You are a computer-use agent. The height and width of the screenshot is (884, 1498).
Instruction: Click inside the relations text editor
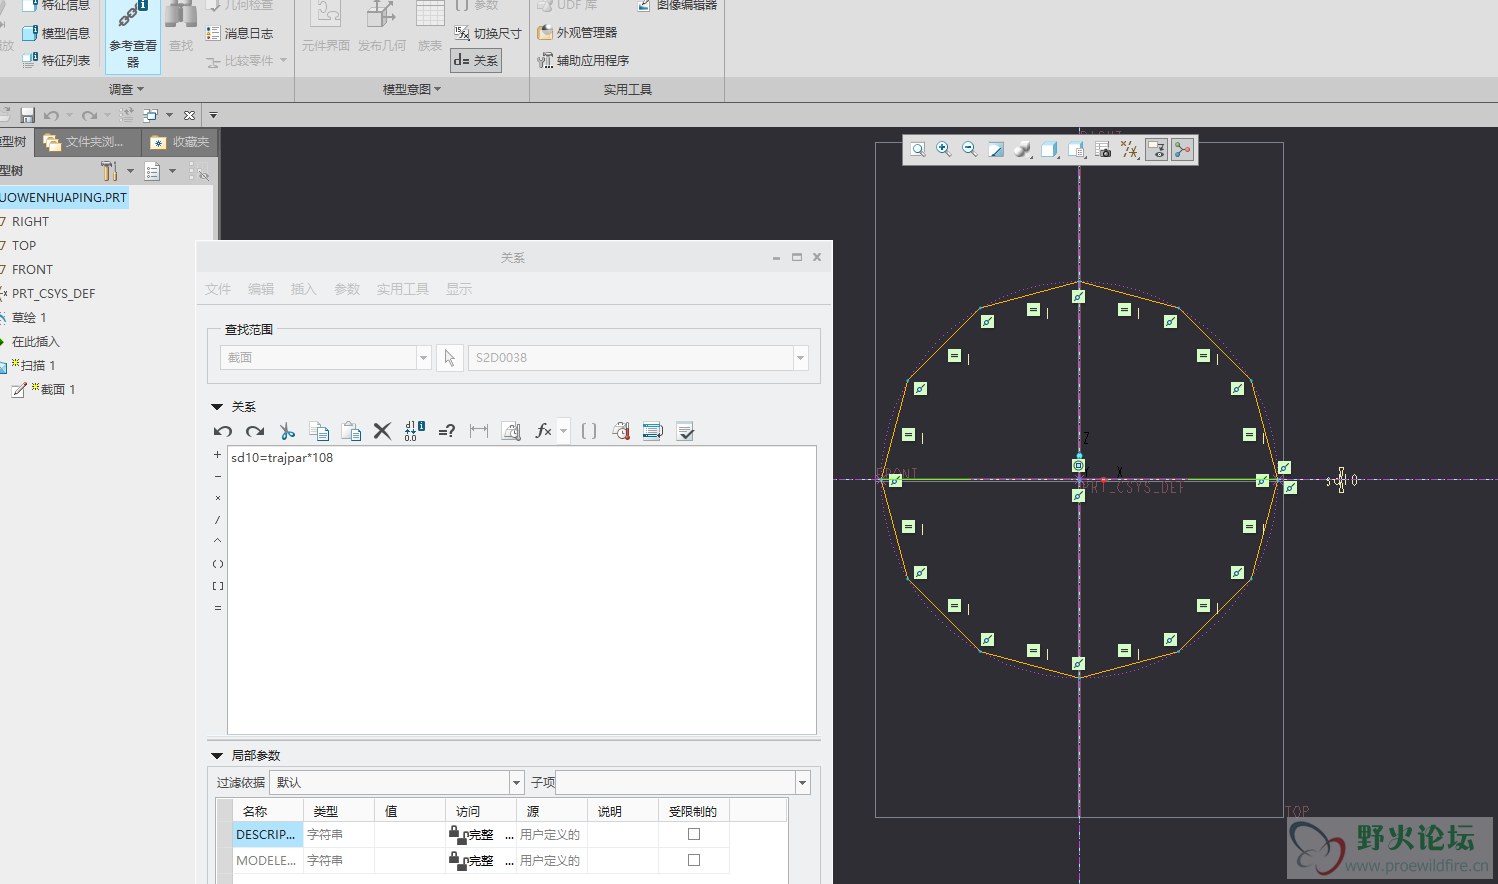click(x=522, y=590)
